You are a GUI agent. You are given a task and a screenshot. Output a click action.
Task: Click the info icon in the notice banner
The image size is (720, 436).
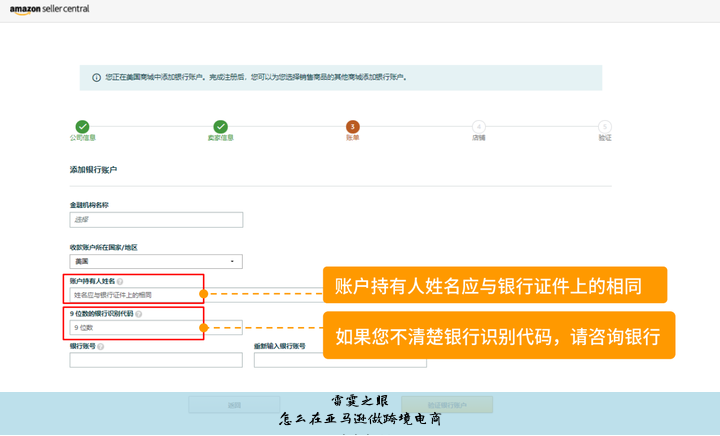pyautogui.click(x=96, y=78)
